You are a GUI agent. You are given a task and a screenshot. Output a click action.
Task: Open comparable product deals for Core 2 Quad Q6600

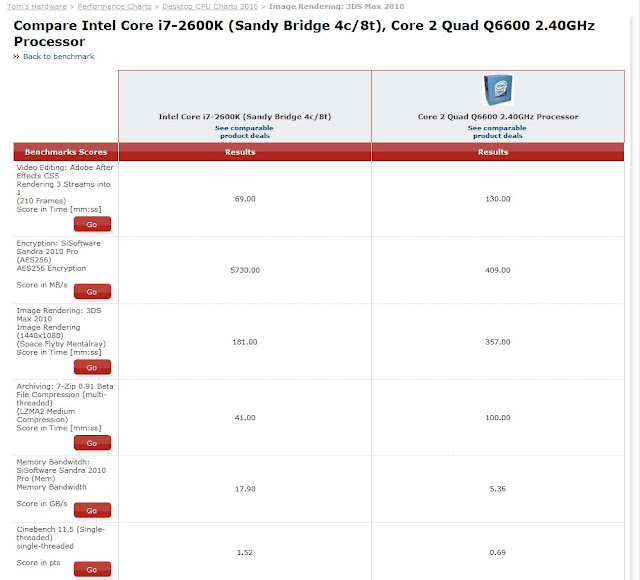pos(497,132)
